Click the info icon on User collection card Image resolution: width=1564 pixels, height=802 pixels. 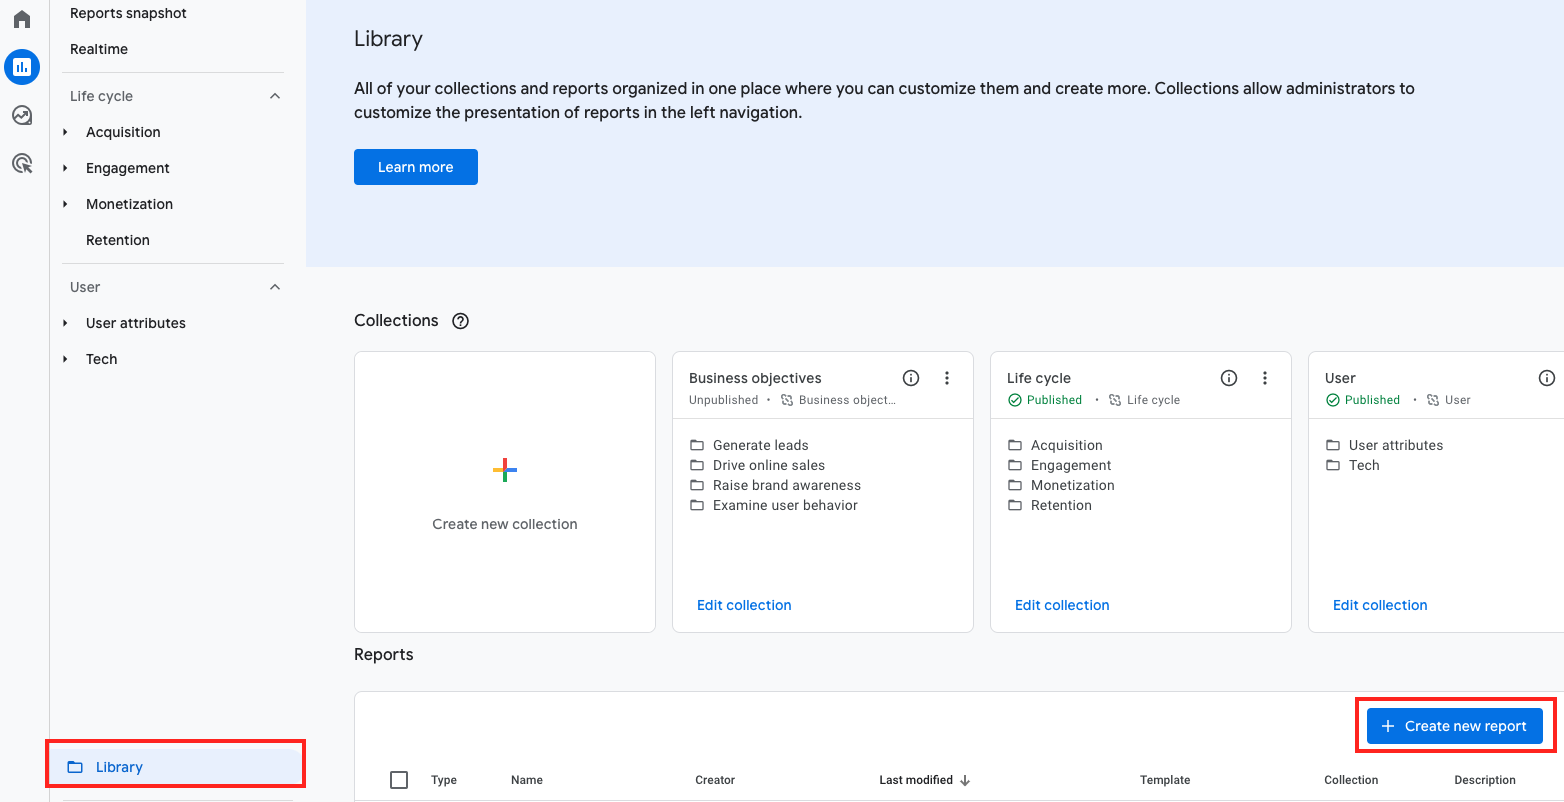1546,378
